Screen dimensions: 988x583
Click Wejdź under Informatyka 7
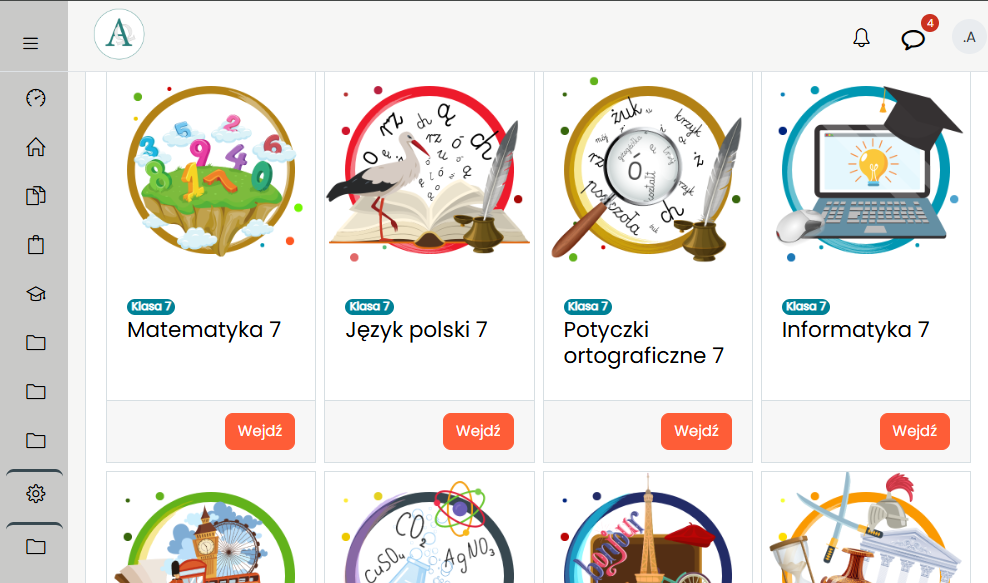click(914, 431)
